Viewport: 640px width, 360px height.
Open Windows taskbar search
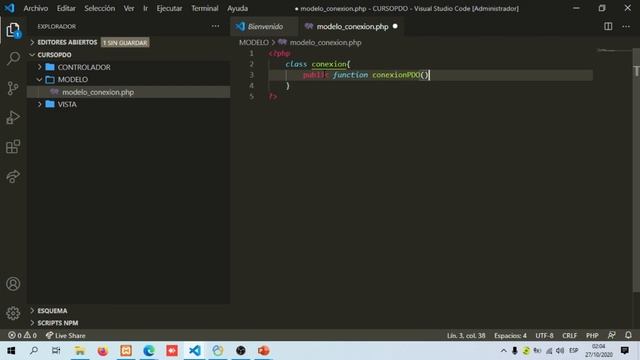[x=34, y=351]
